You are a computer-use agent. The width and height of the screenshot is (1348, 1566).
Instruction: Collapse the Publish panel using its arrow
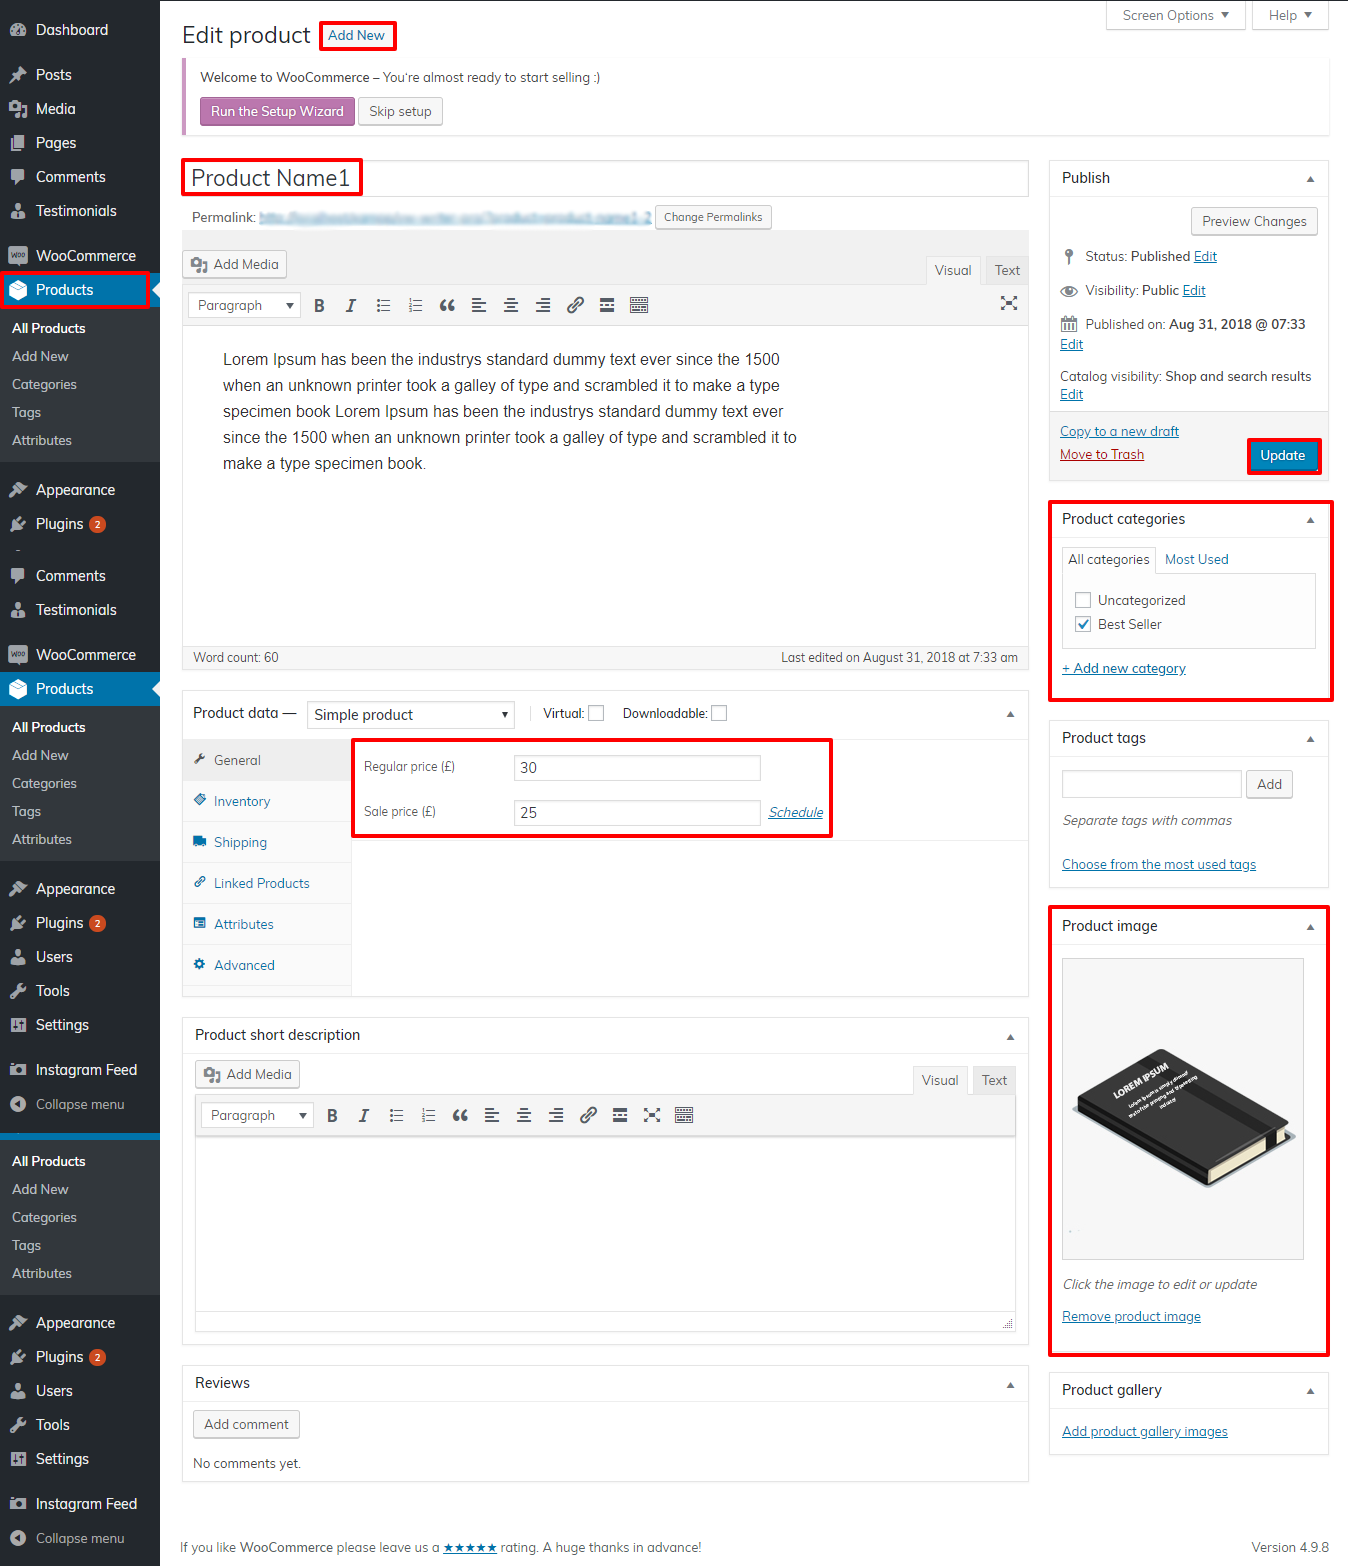(x=1310, y=179)
